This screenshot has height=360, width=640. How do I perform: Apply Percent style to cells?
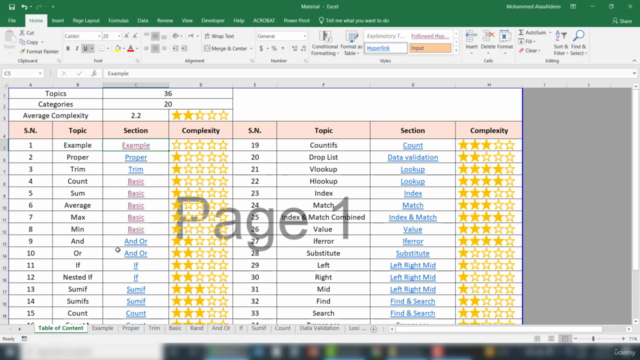[x=274, y=49]
